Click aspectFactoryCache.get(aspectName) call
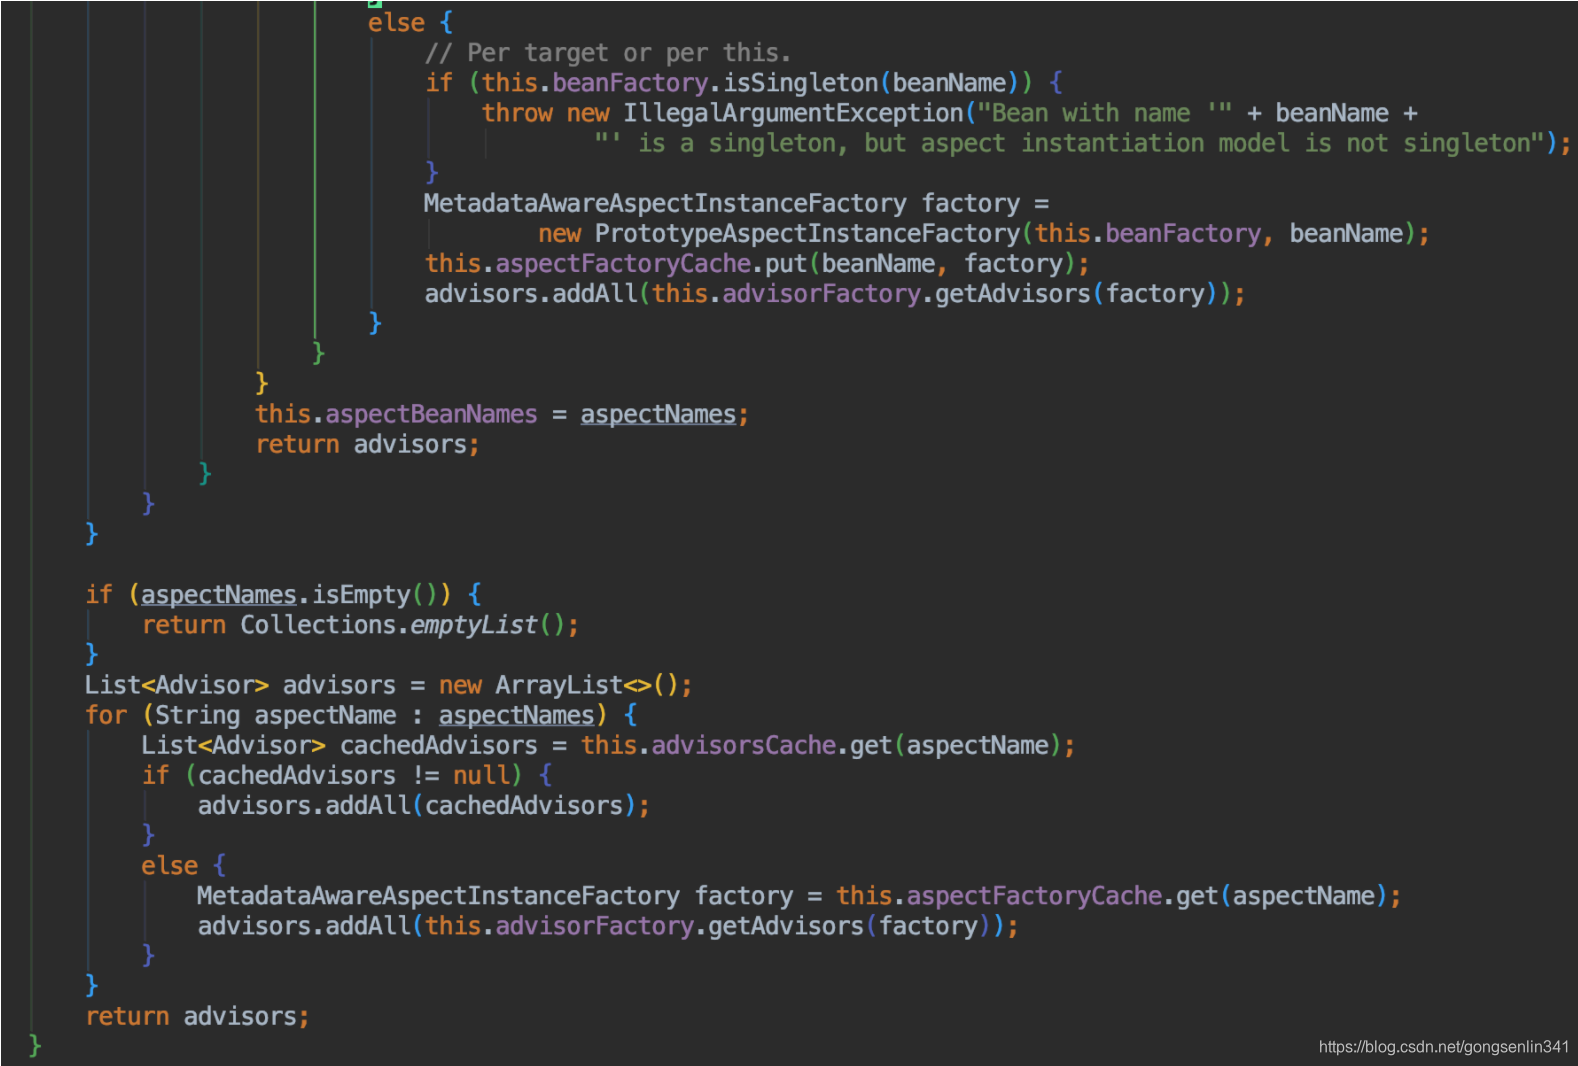 click(x=1147, y=896)
